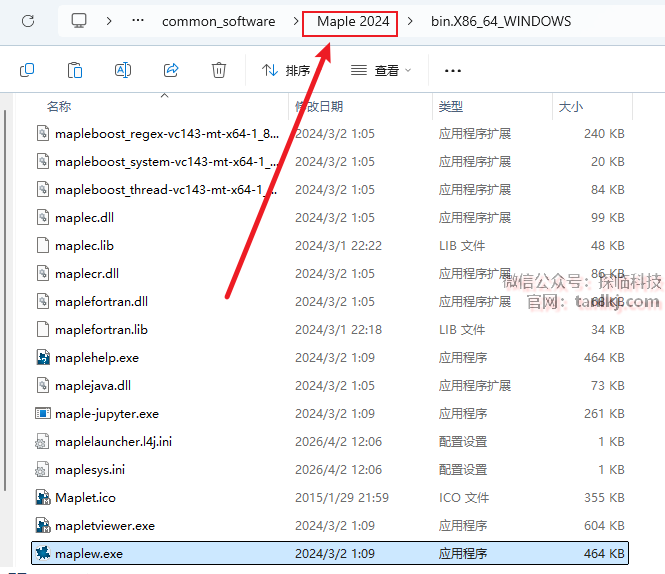Select the maplesys.ini file name
The width and height of the screenshot is (665, 574).
pyautogui.click(x=90, y=470)
